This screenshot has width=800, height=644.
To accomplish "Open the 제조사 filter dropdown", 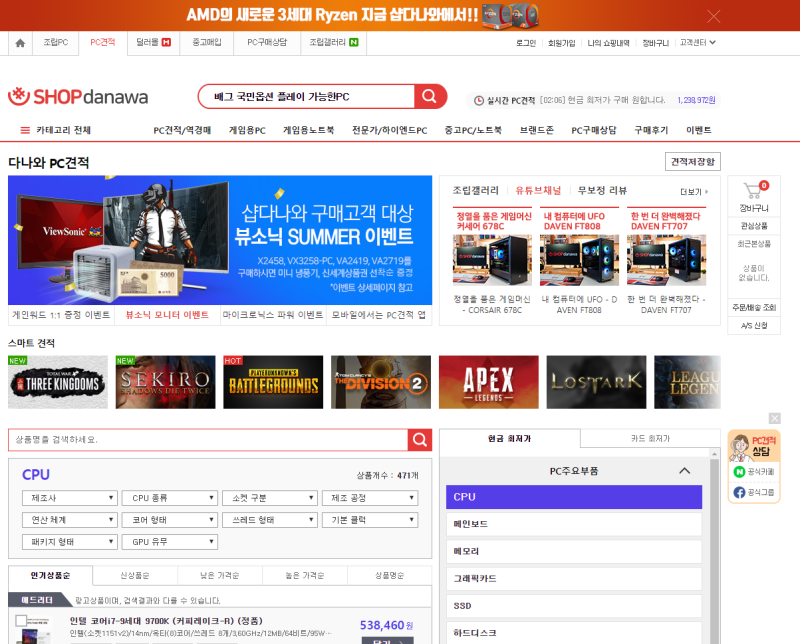I will (x=70, y=498).
